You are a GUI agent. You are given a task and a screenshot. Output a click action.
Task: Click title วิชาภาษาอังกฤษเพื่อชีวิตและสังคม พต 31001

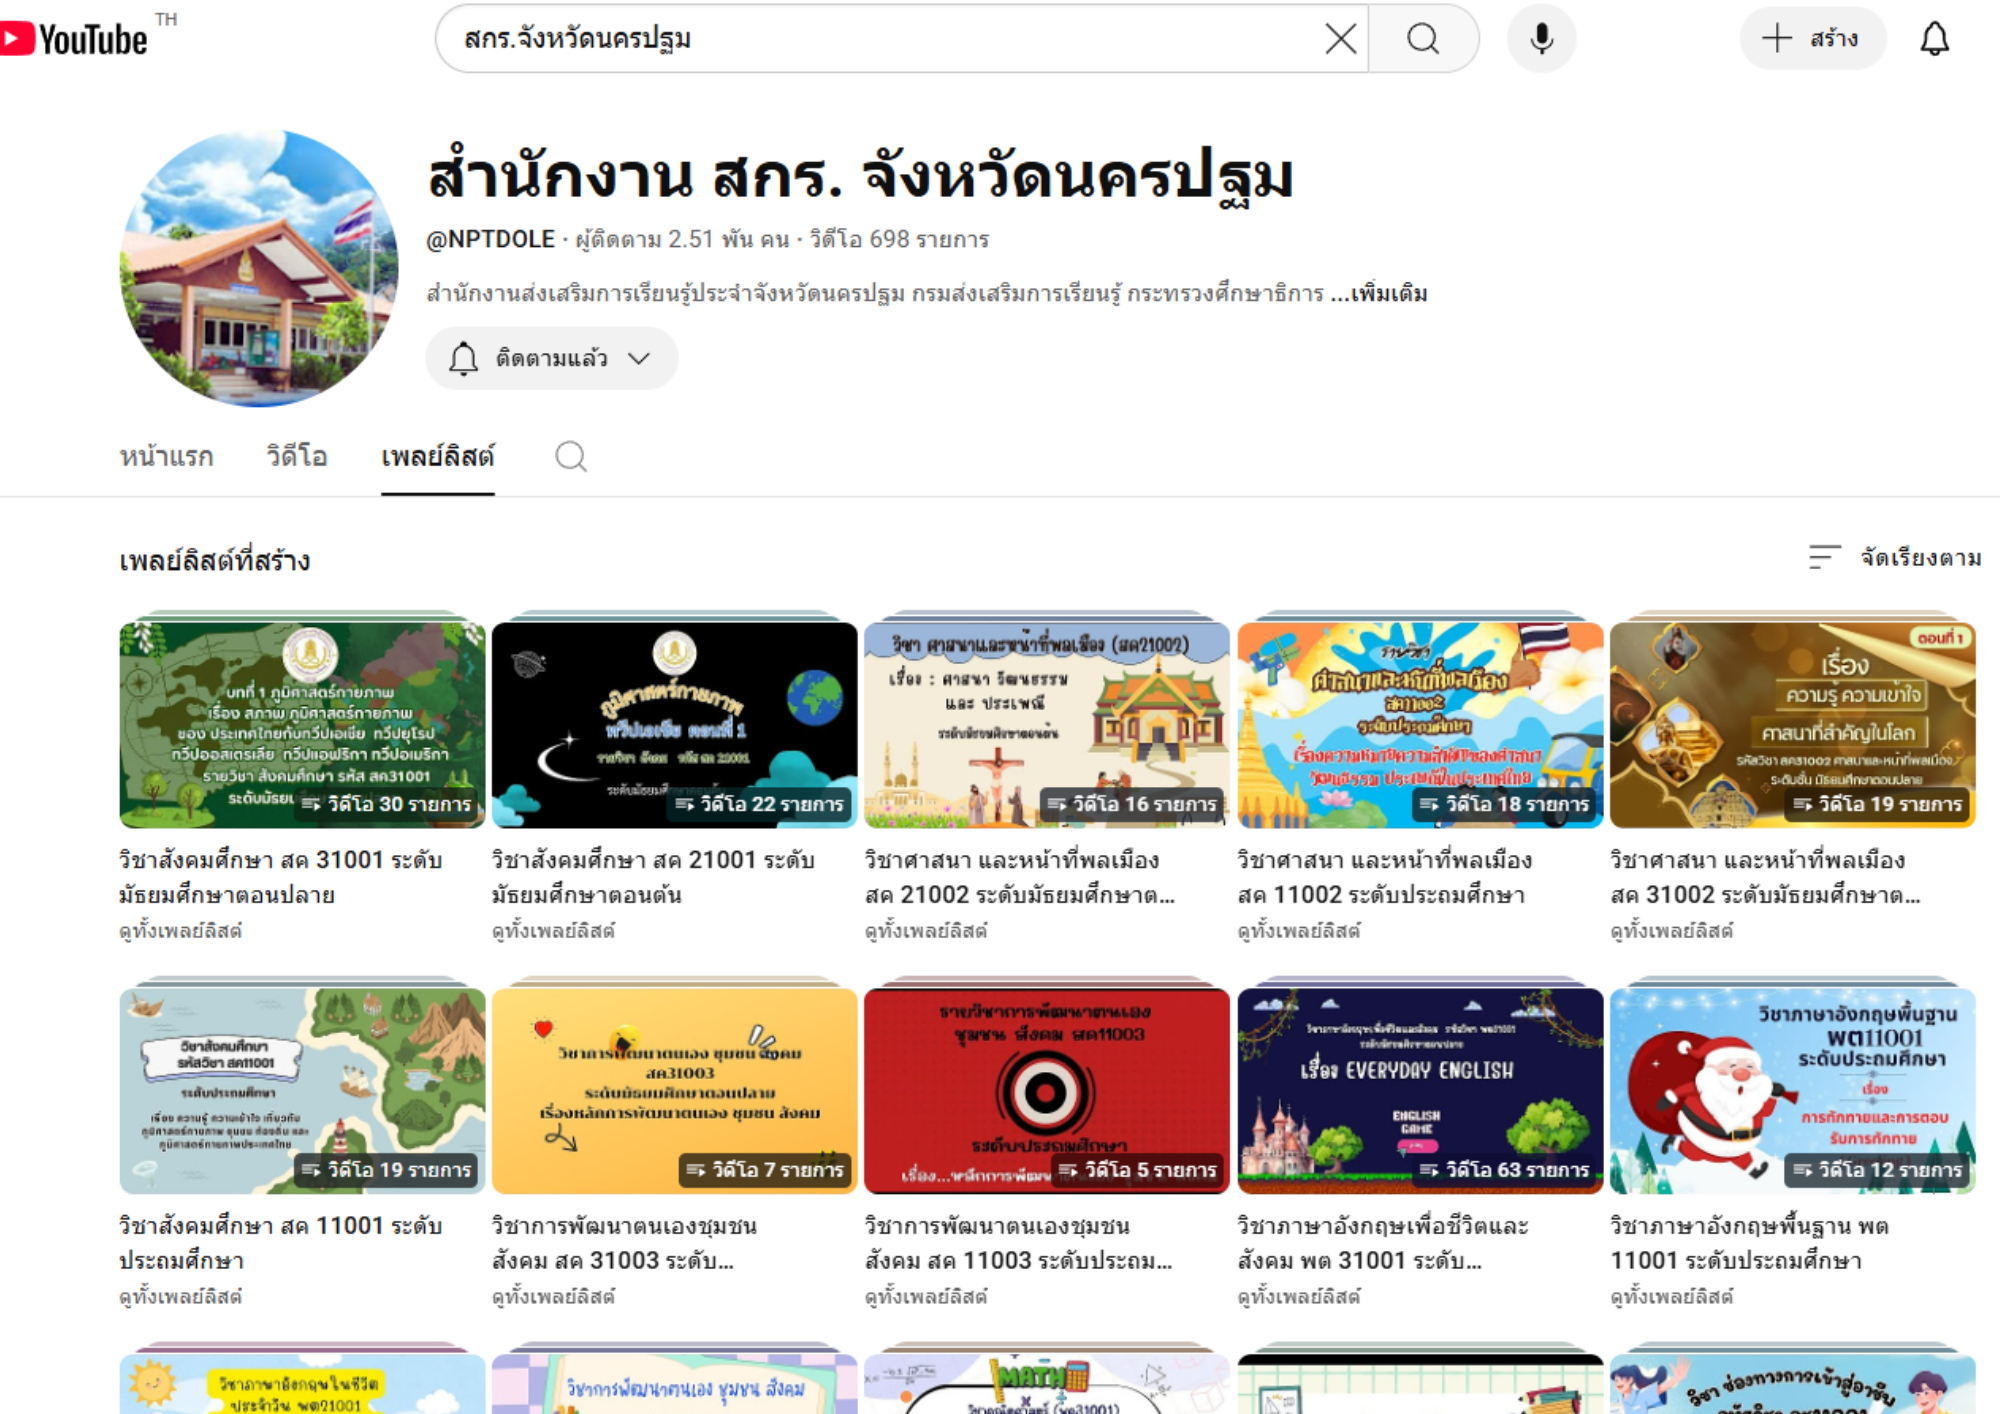1383,1243
